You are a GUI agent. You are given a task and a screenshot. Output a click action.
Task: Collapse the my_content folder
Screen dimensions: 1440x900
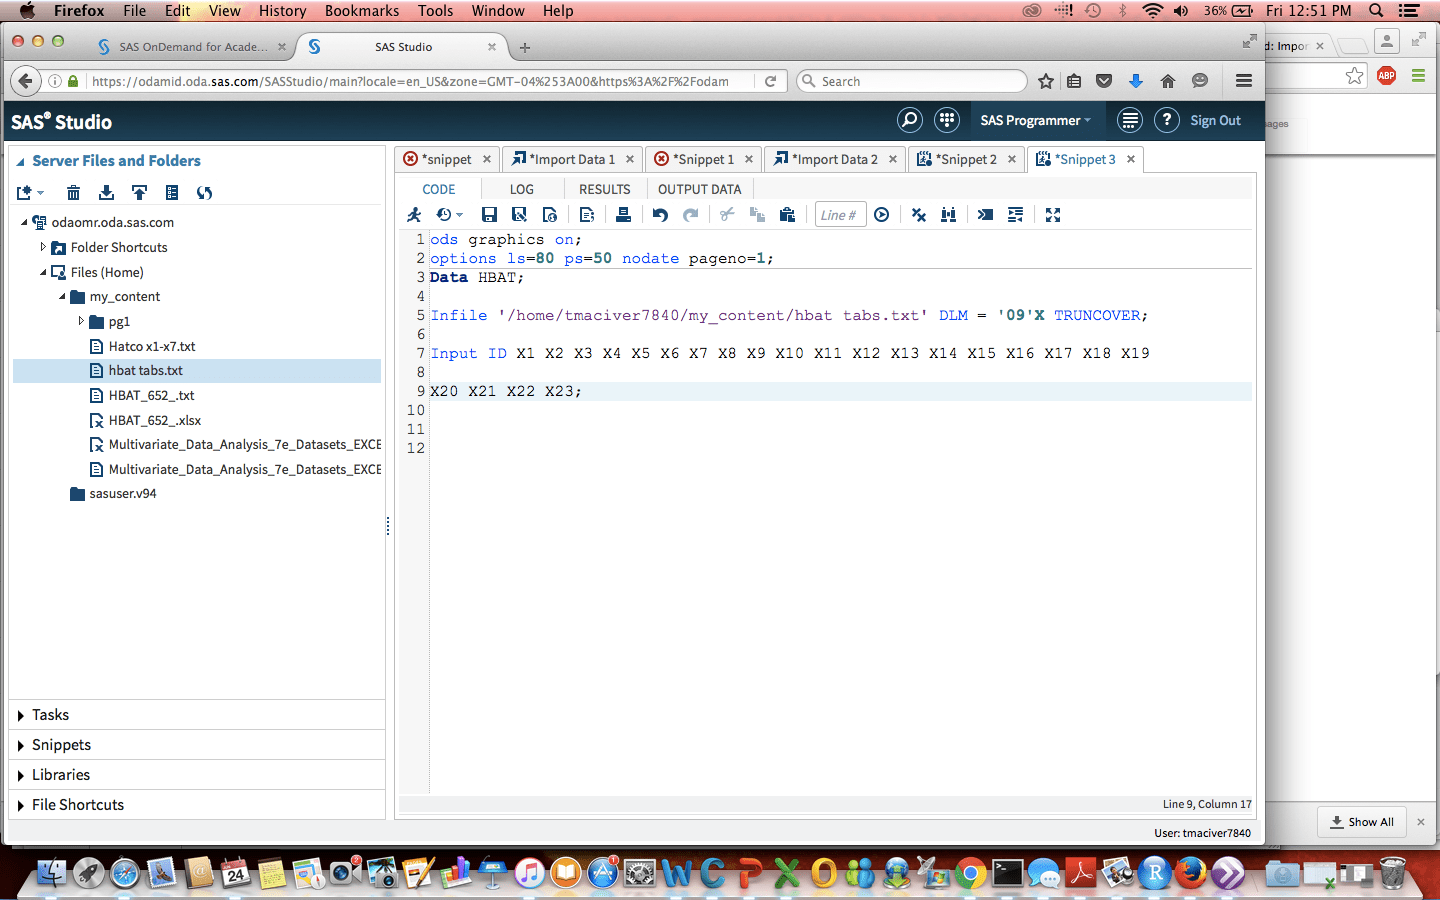click(60, 296)
